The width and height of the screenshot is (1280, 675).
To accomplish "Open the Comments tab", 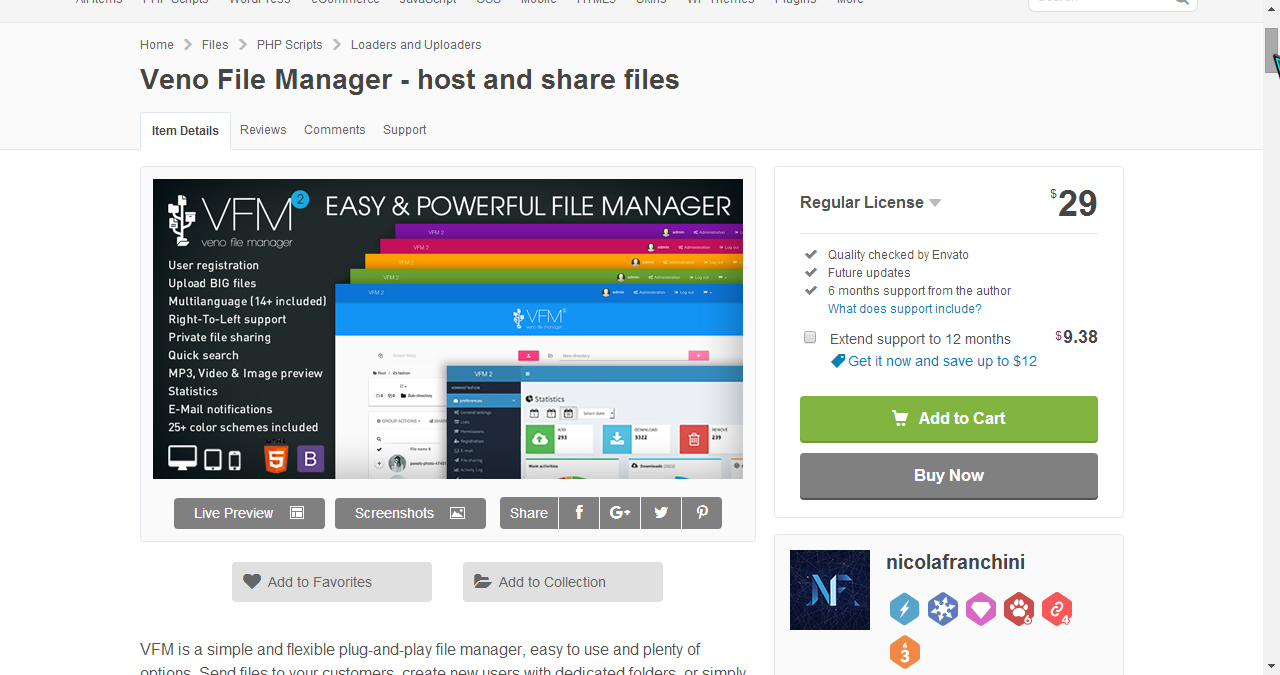I will click(335, 130).
